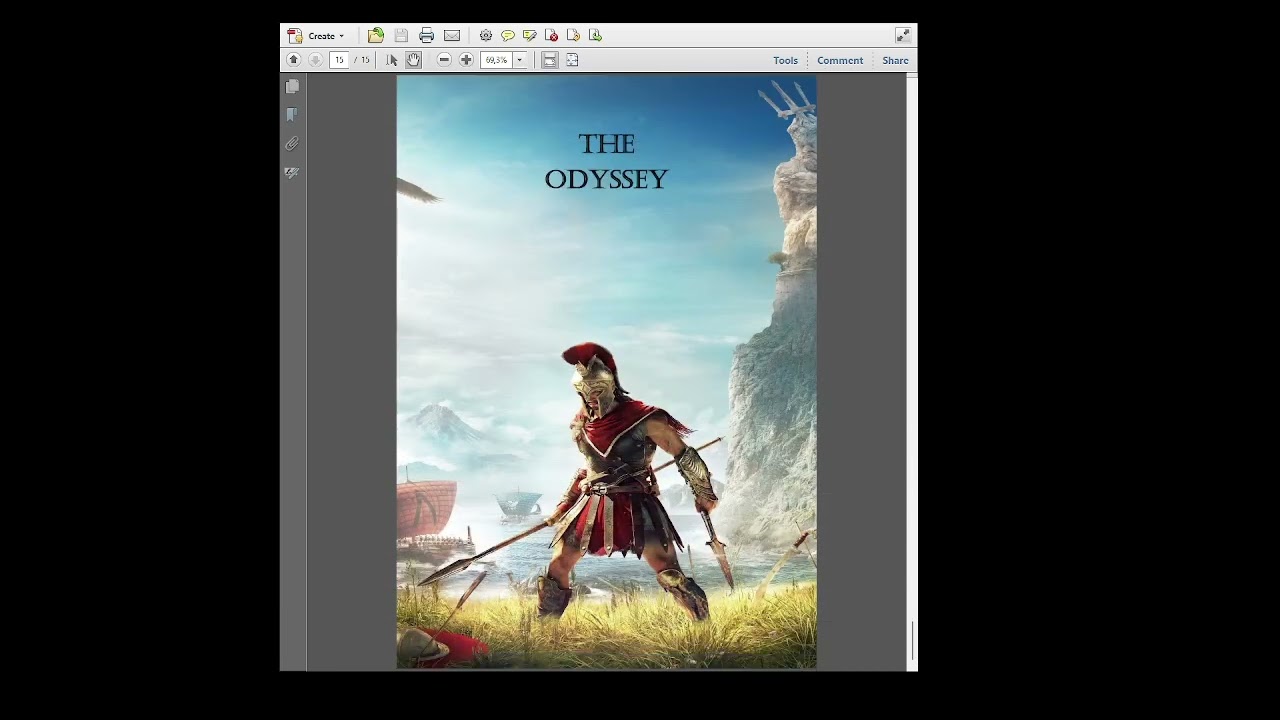The width and height of the screenshot is (1280, 720).
Task: Click the zoom percentage field
Action: click(x=497, y=60)
